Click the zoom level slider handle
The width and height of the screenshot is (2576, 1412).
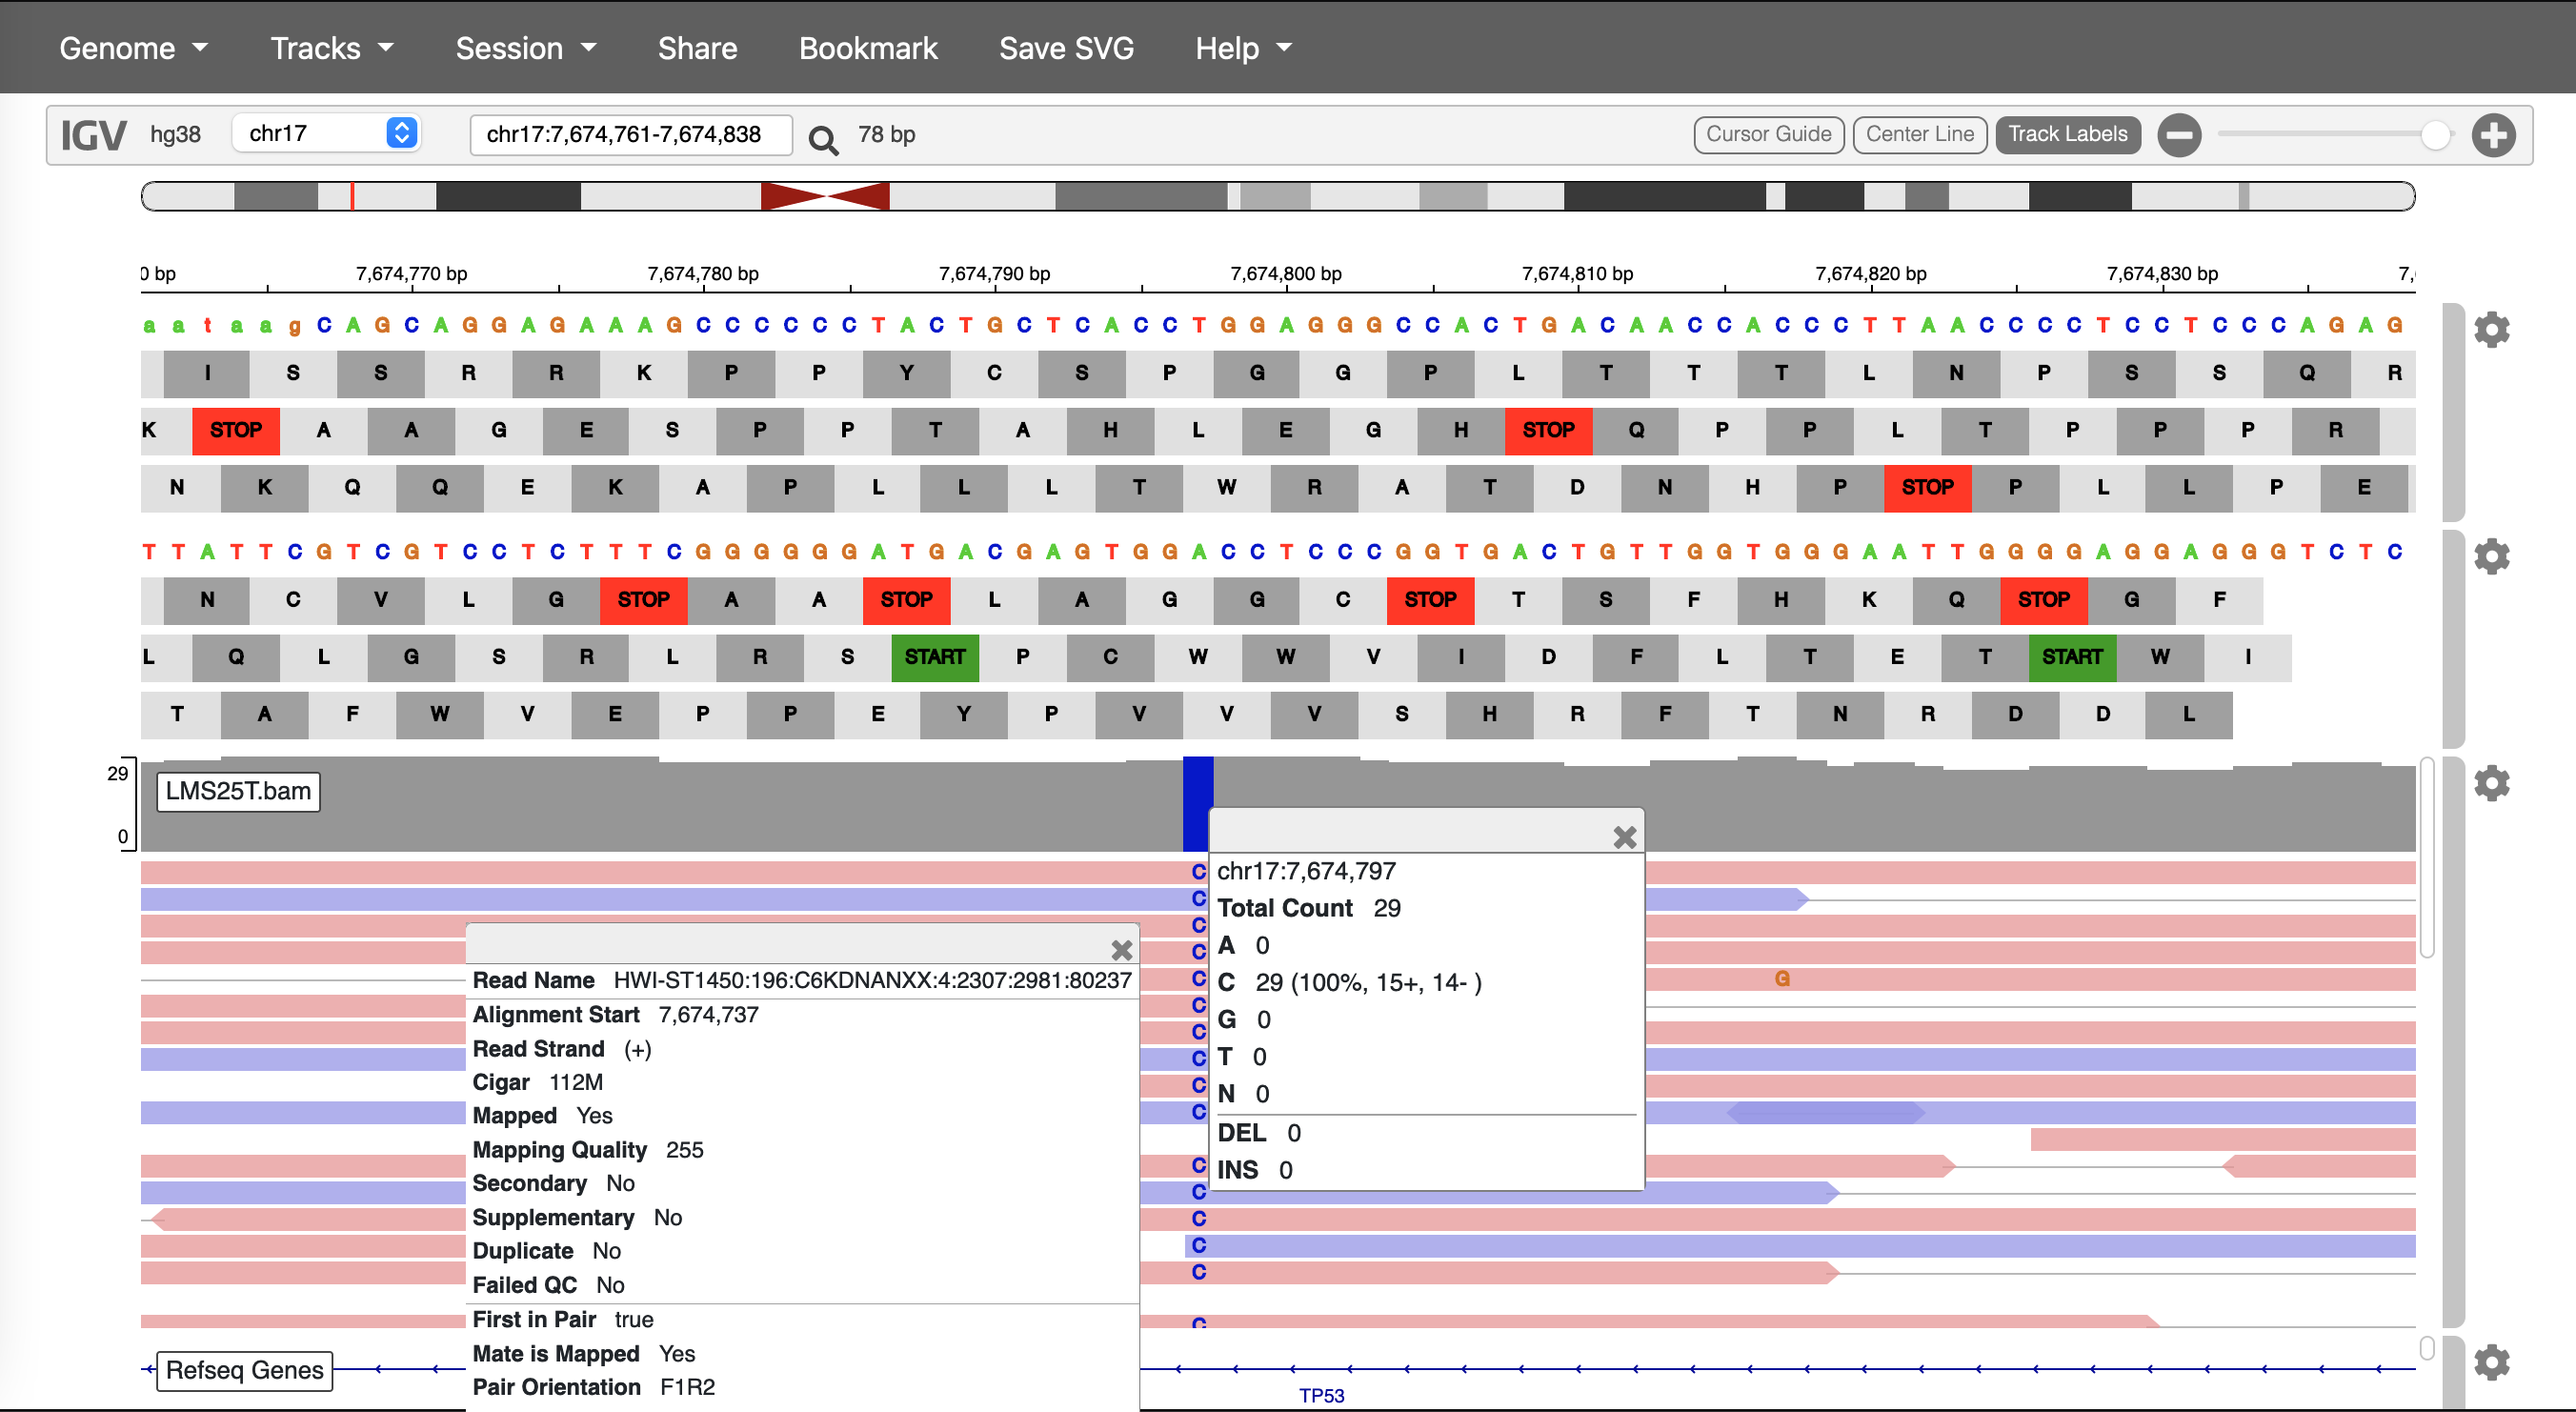2435,135
